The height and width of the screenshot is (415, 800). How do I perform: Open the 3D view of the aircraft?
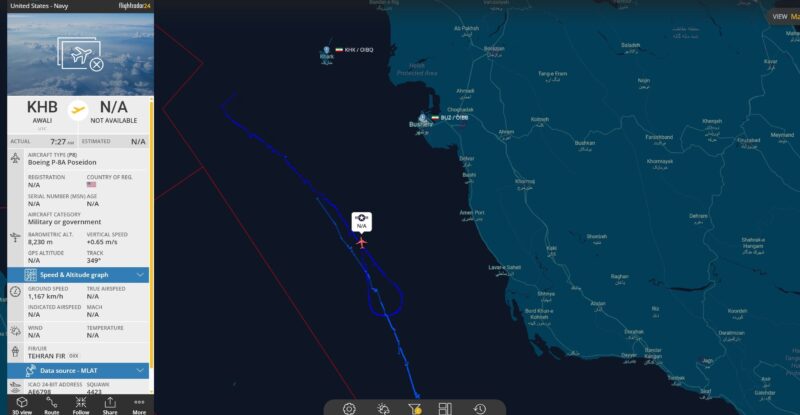click(22, 405)
